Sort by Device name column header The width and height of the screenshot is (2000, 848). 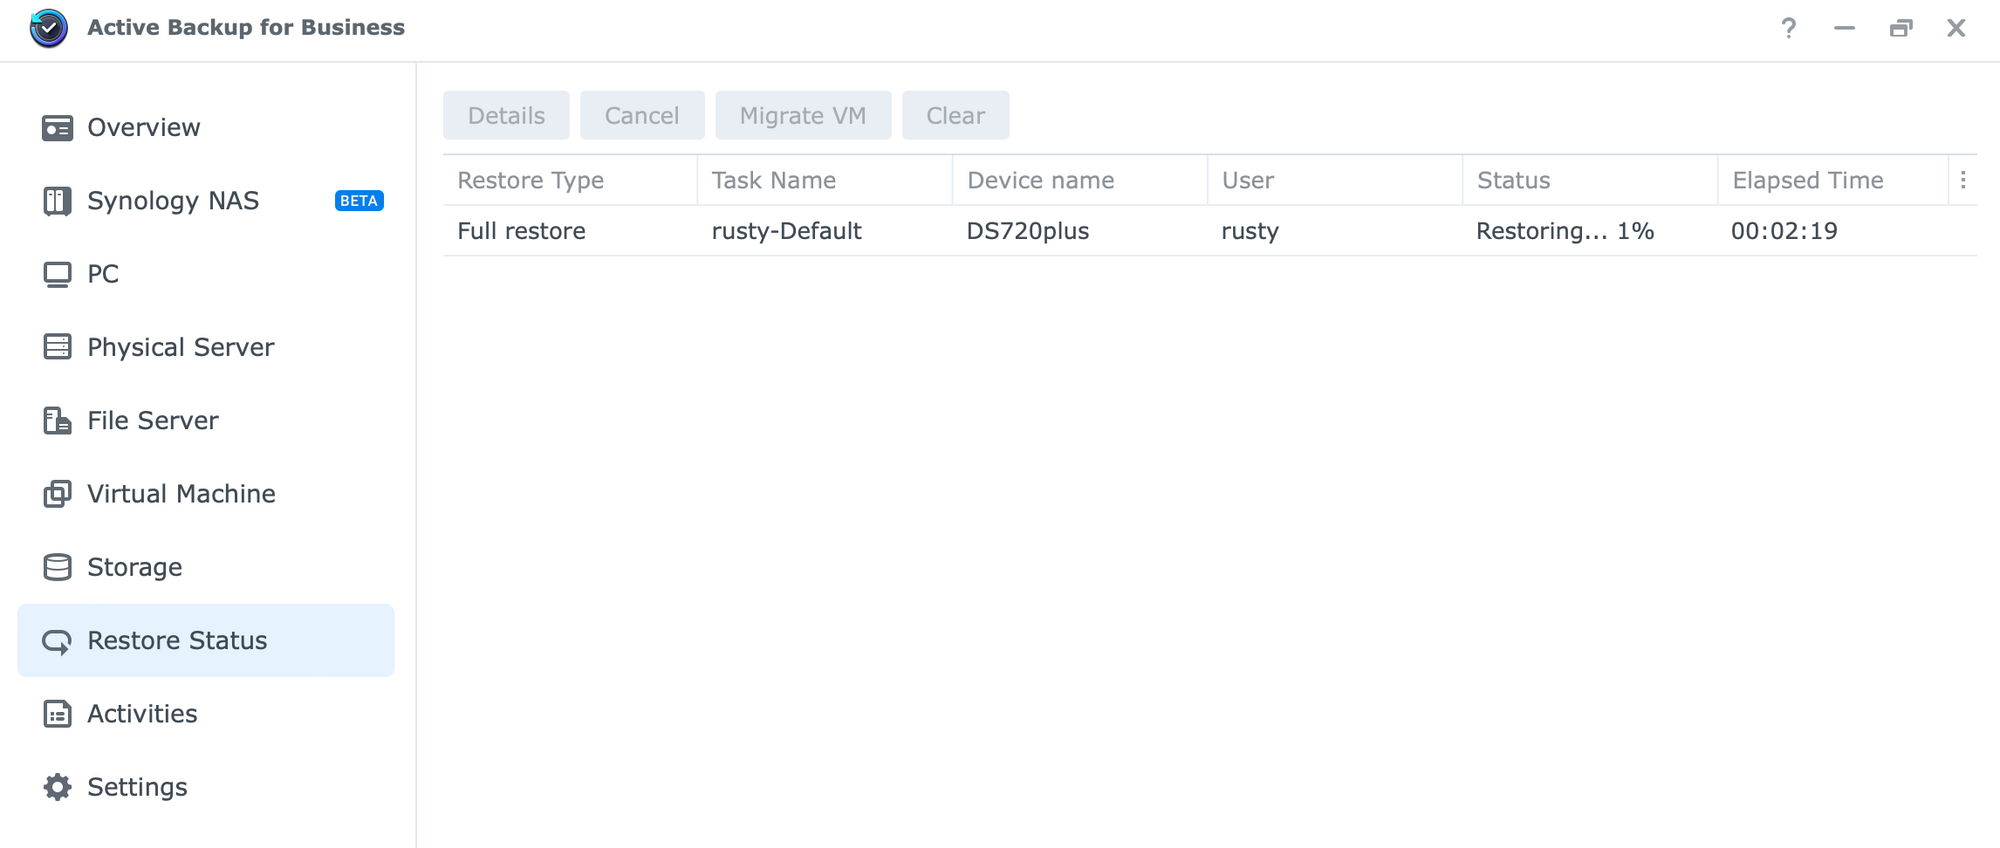point(1080,180)
